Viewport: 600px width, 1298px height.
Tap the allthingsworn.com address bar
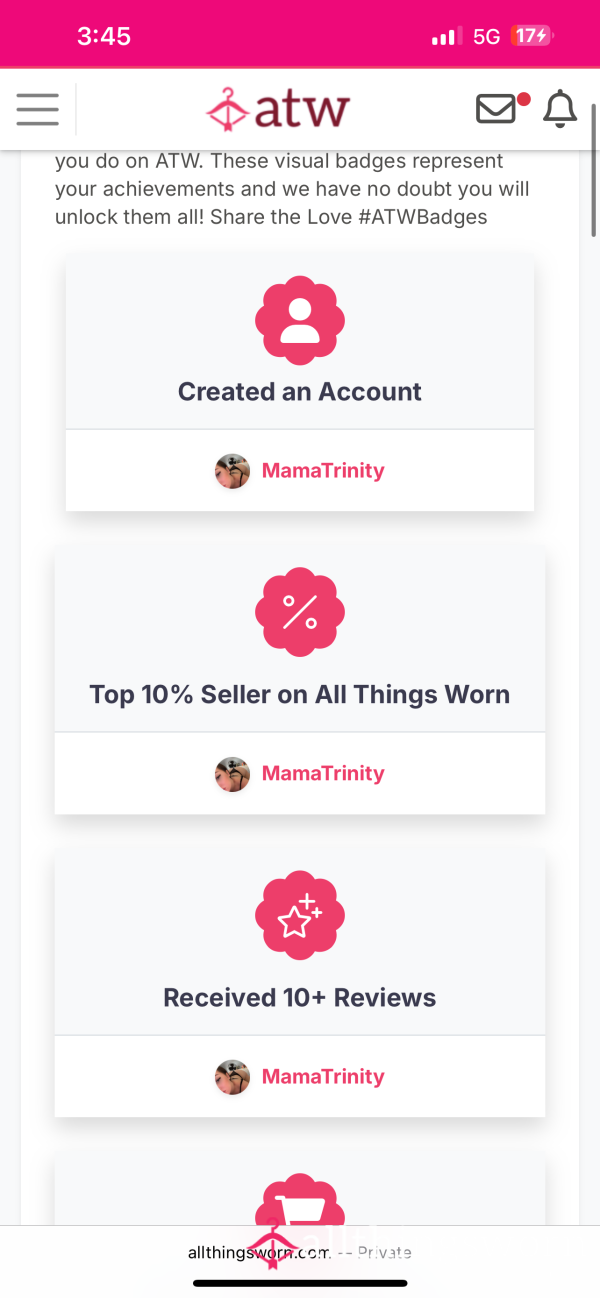coord(300,1252)
